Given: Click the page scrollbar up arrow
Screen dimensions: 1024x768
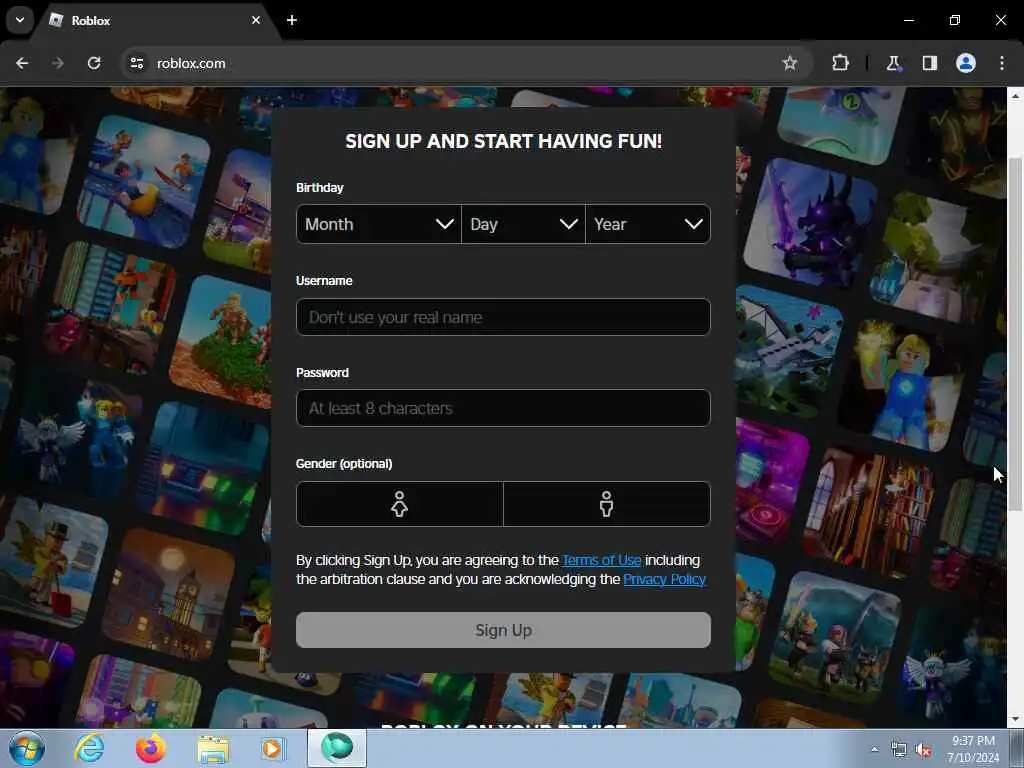Looking at the screenshot, I should click(x=1015, y=95).
